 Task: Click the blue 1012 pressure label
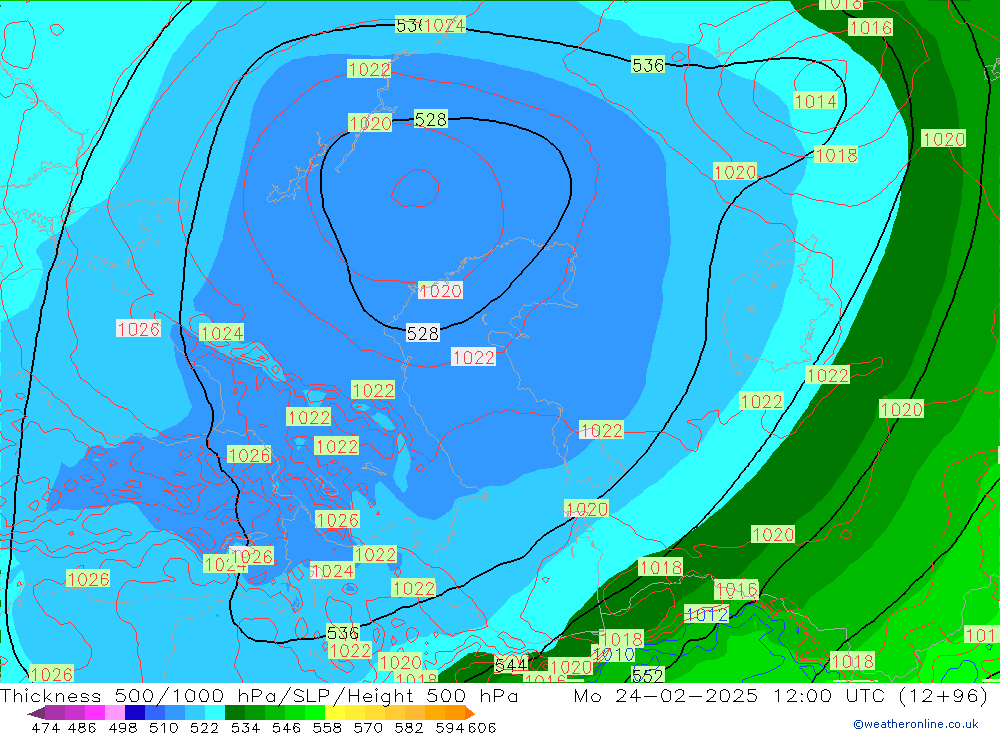pos(707,614)
